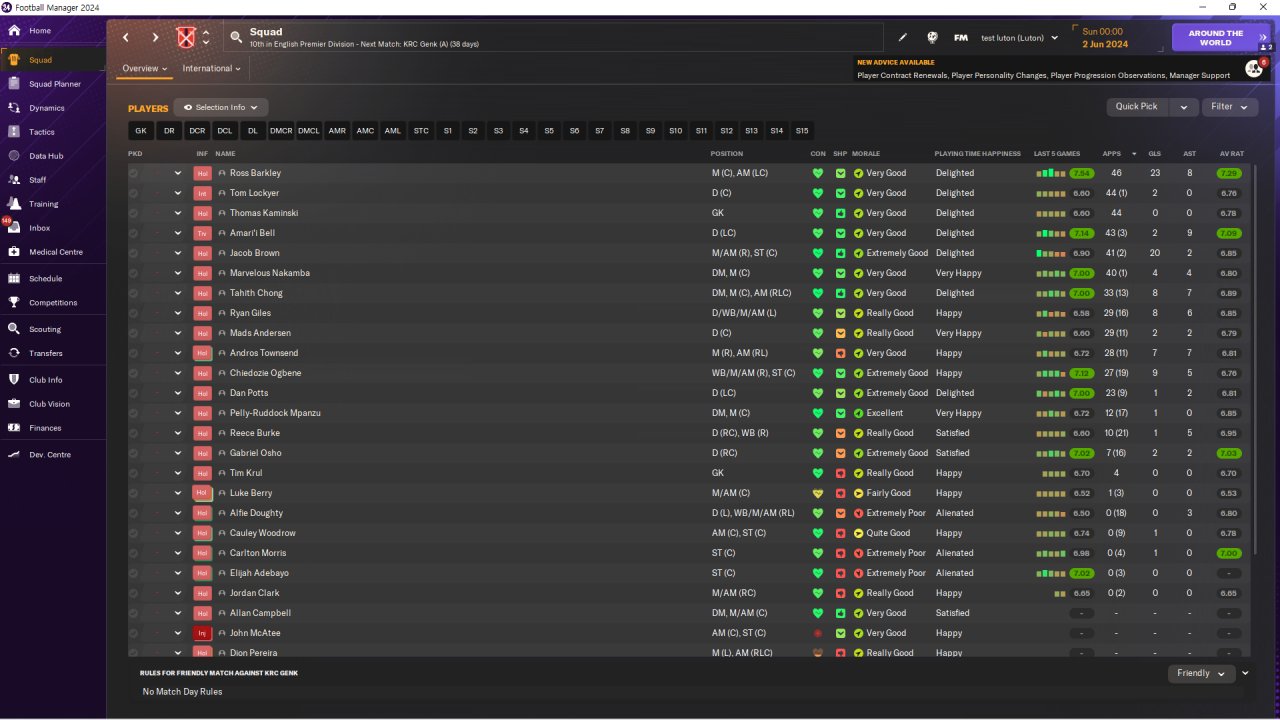The image size is (1280, 720).
Task: Open the Friendly match rules dropdown
Action: point(1201,673)
